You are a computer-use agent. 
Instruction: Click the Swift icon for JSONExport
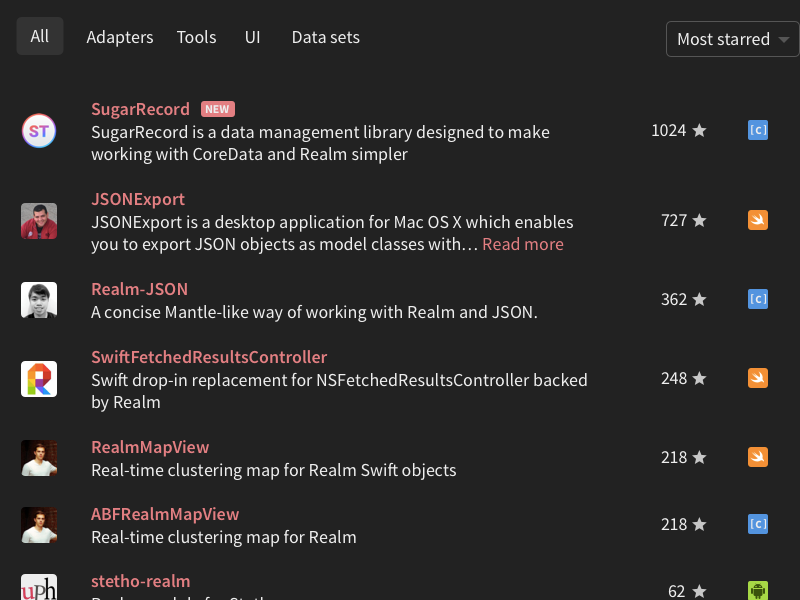click(x=758, y=220)
